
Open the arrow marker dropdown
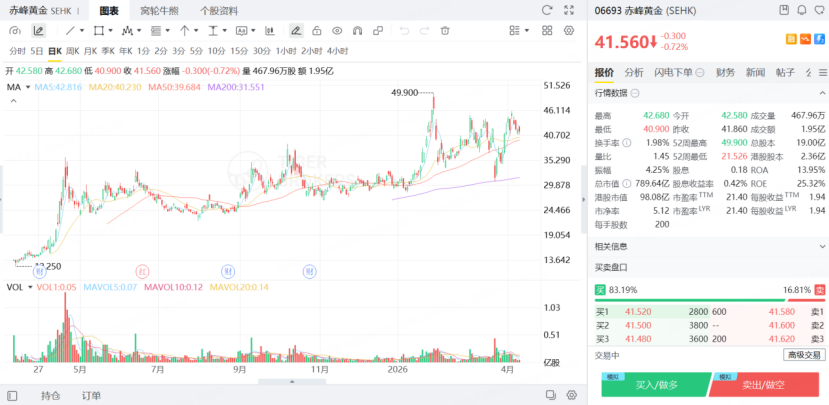196,31
